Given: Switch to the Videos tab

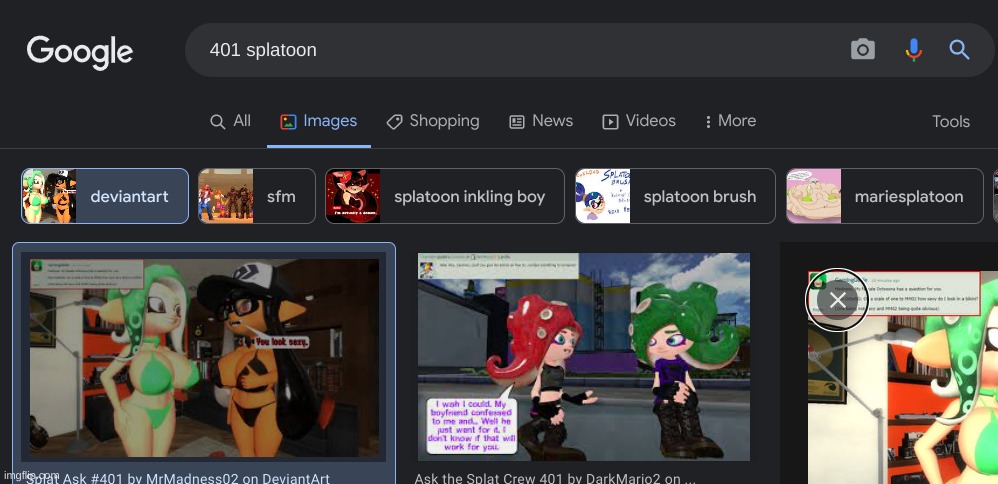Looking at the screenshot, I should point(639,121).
